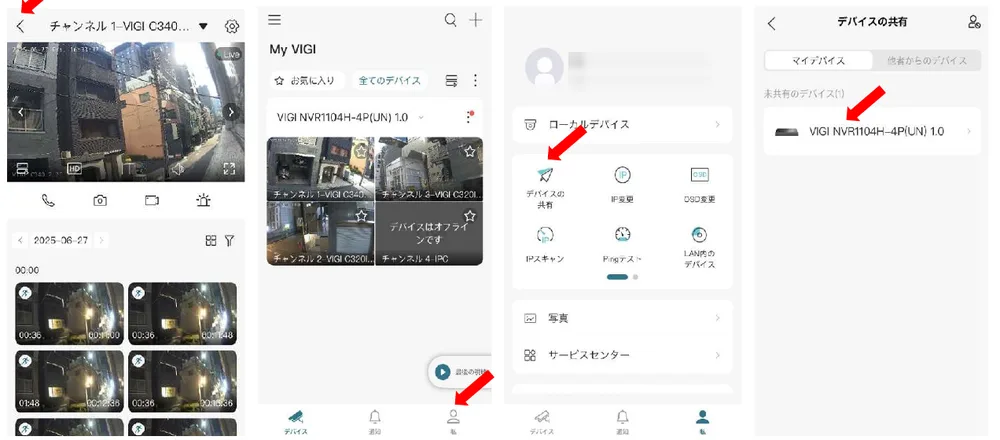Viewport: 1000px width, 440px height.
Task: Play first 00:36 recording thumbnail in the top row
Action: [x=70, y=314]
